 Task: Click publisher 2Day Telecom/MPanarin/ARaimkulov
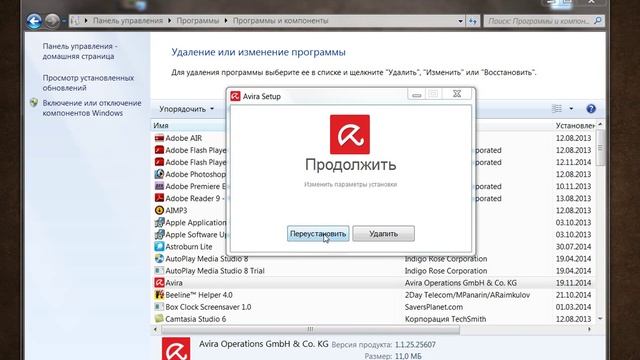click(467, 295)
